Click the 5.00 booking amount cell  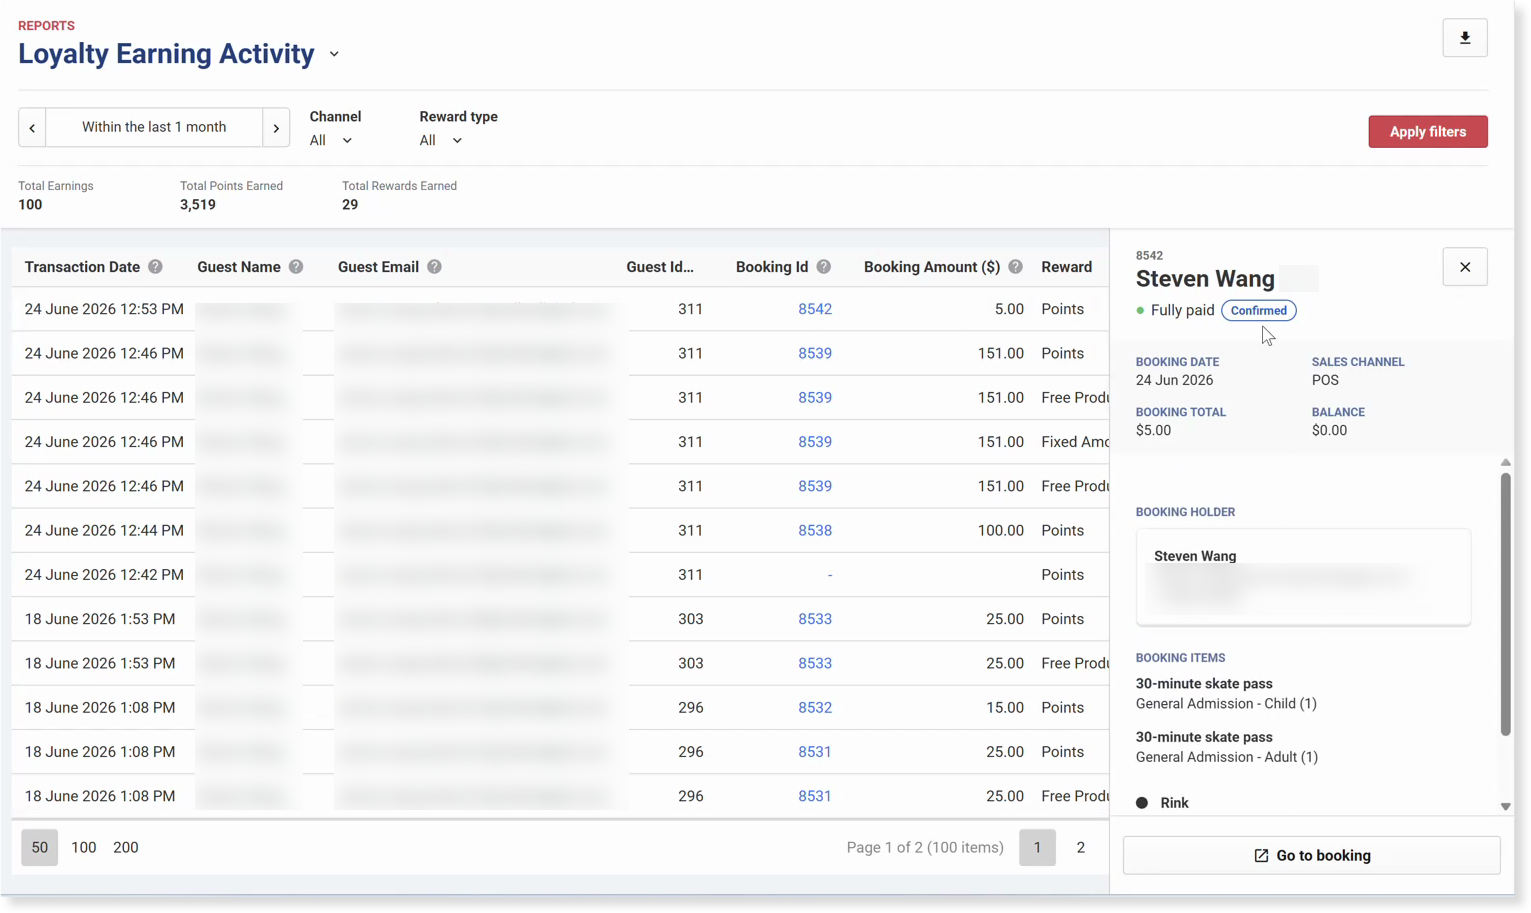(x=1009, y=309)
